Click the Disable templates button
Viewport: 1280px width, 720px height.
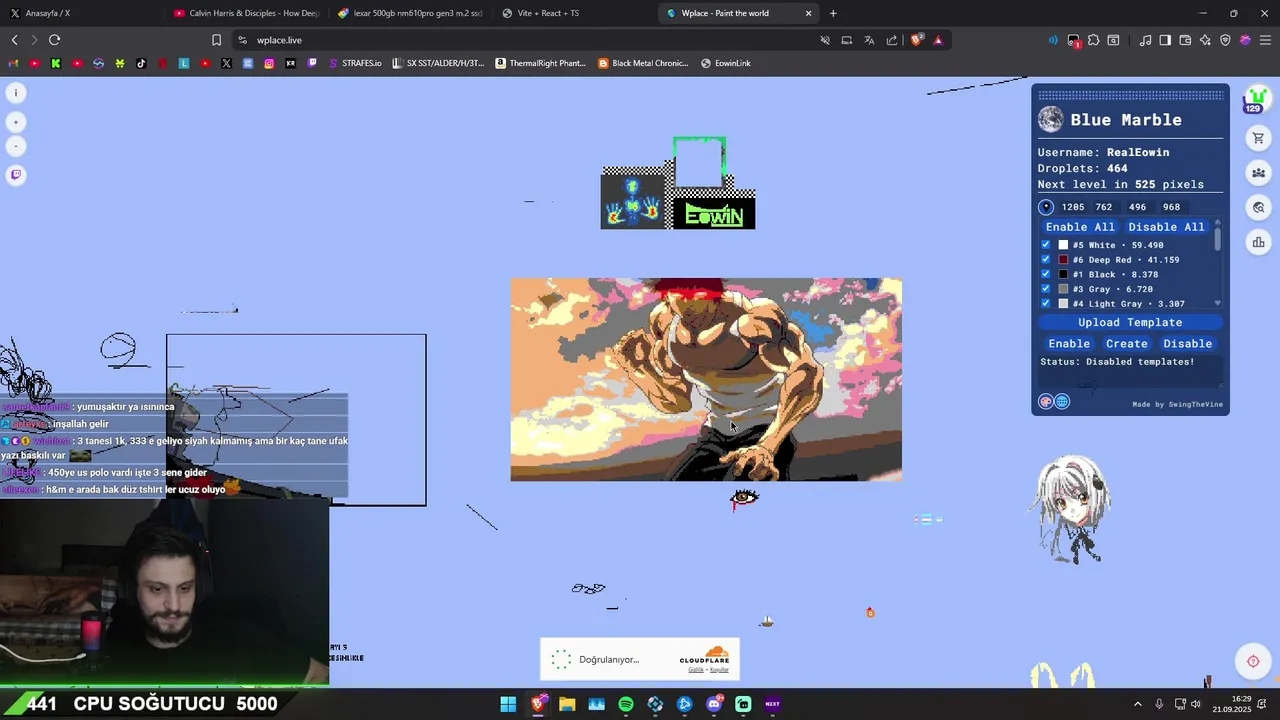click(x=1187, y=344)
